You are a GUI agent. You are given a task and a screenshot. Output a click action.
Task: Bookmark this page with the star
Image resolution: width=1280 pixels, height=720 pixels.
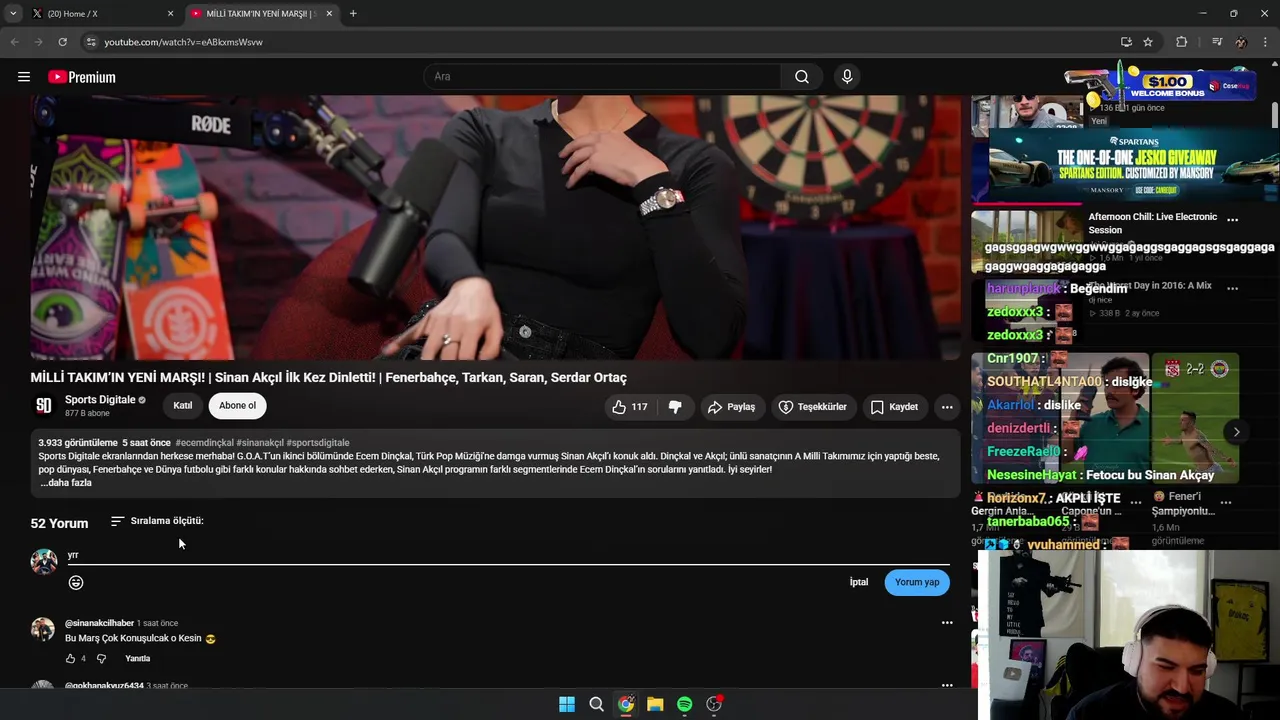(x=1148, y=42)
